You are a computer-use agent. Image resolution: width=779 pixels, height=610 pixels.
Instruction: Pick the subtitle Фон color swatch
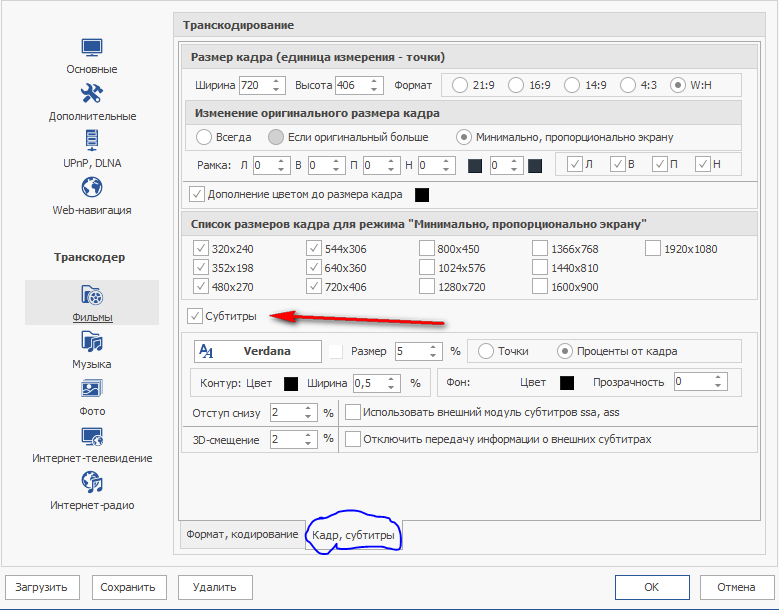(567, 382)
